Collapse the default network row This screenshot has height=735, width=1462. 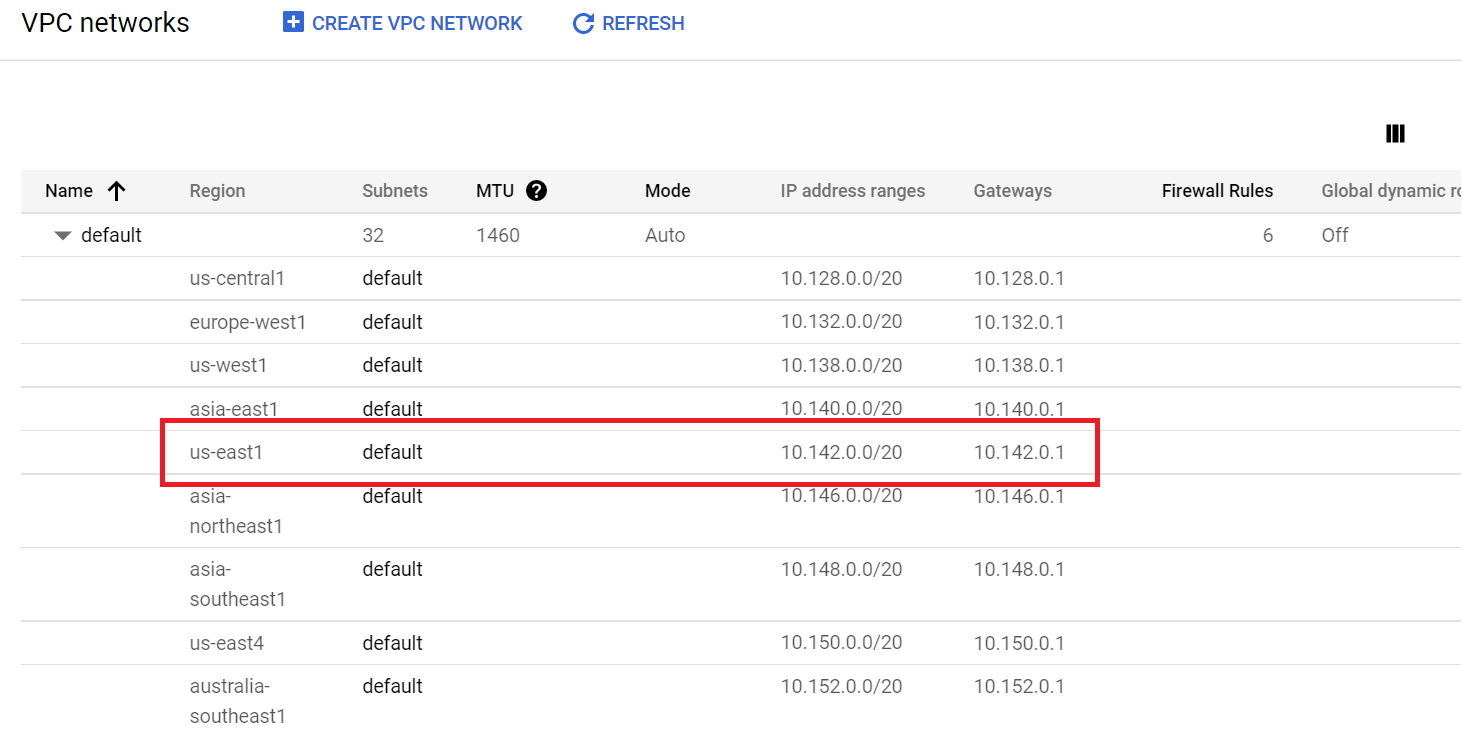tap(63, 236)
